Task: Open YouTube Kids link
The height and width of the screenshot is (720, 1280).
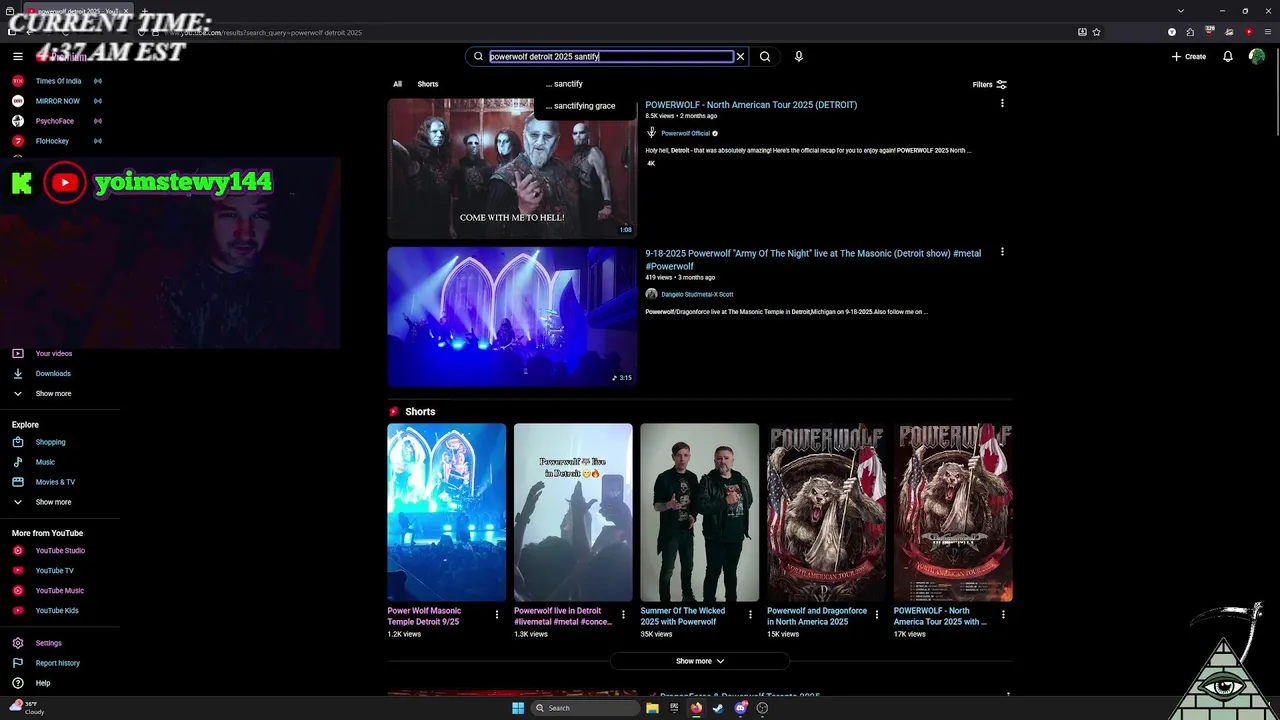Action: click(58, 611)
